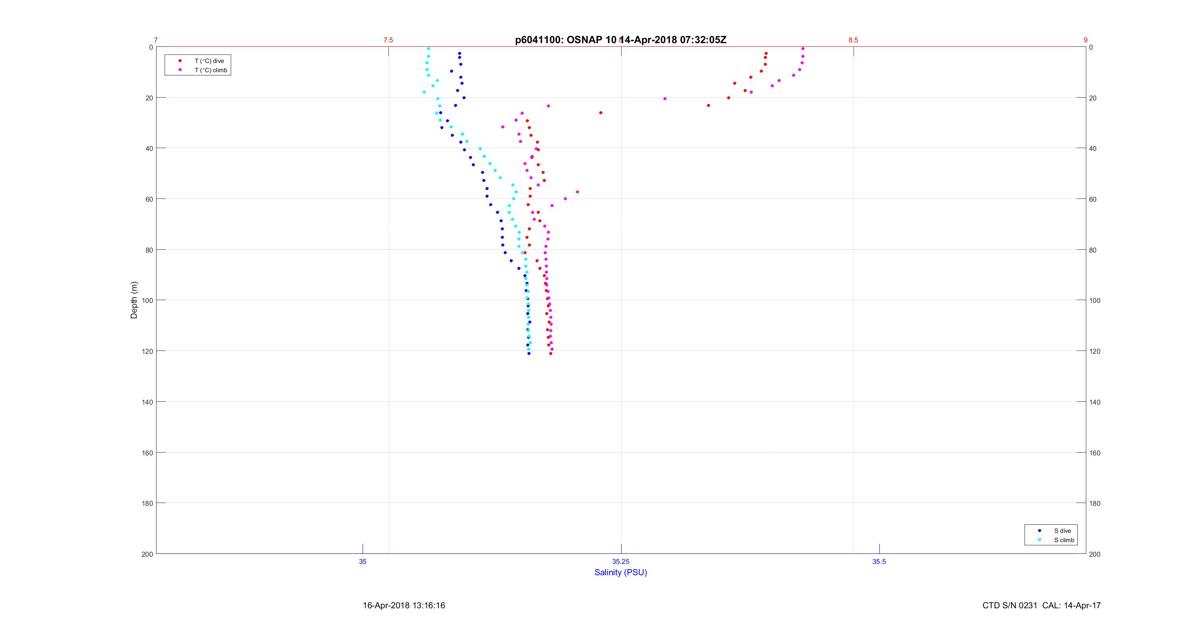Click the "S climb" legend label
1200x622 pixels.
coord(1064,540)
